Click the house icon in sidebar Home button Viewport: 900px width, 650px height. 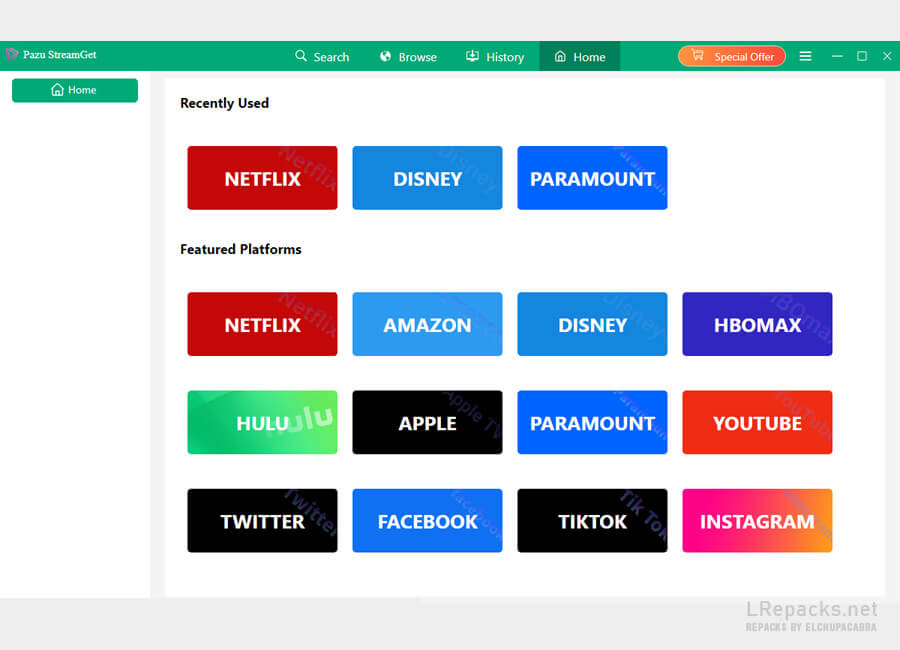pos(57,90)
